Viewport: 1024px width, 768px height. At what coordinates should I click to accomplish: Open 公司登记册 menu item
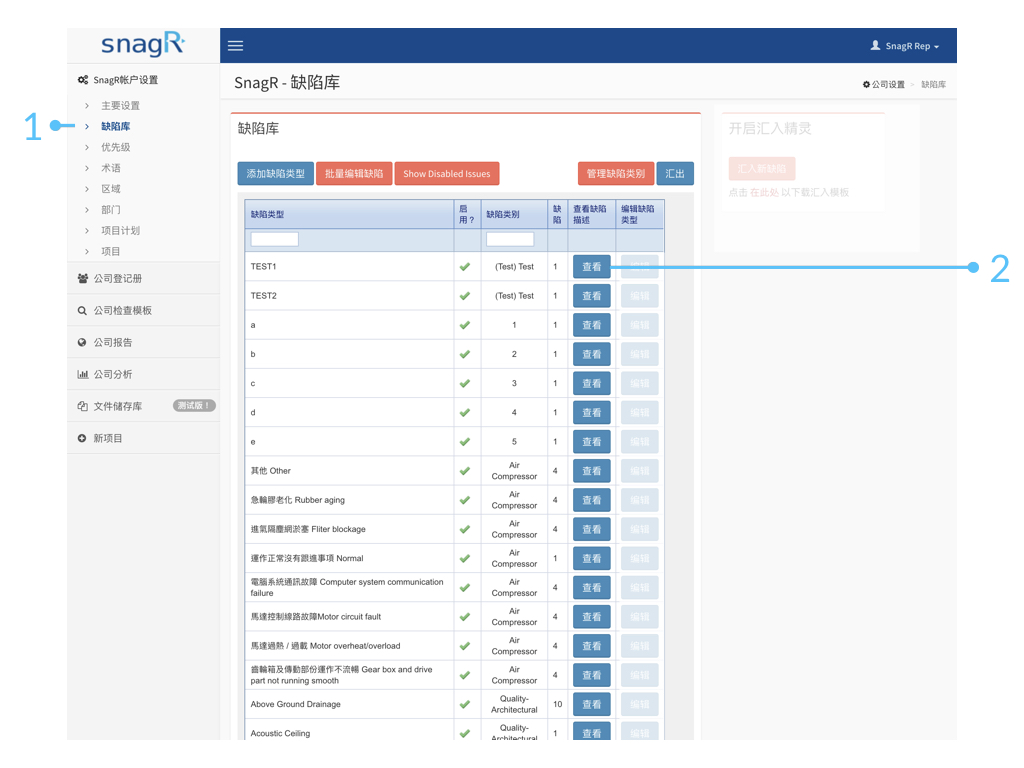143,278
